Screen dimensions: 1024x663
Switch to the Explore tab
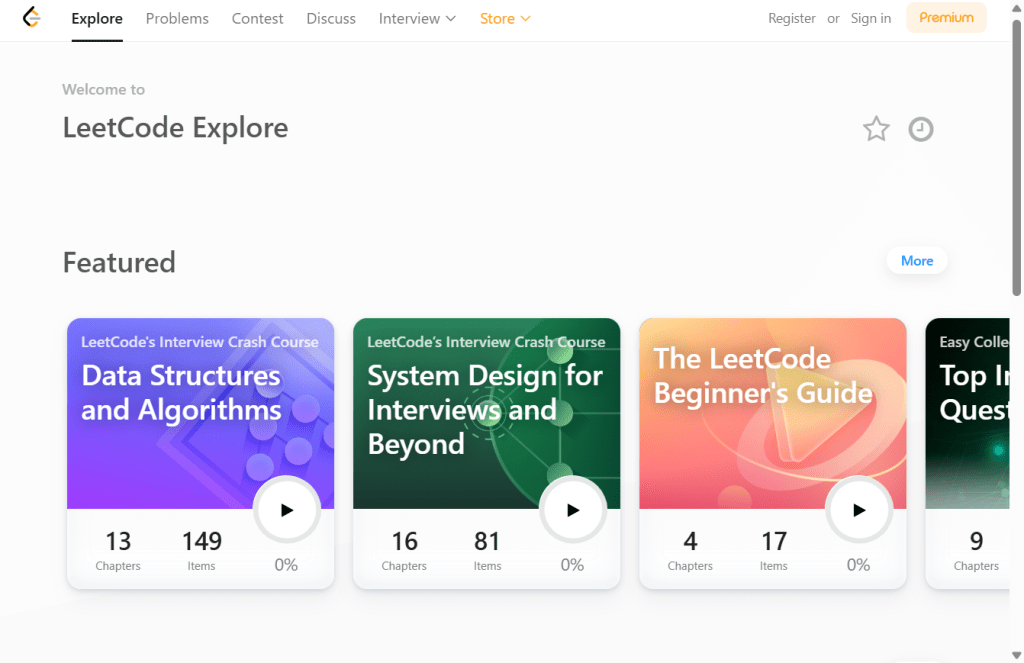pyautogui.click(x=97, y=18)
